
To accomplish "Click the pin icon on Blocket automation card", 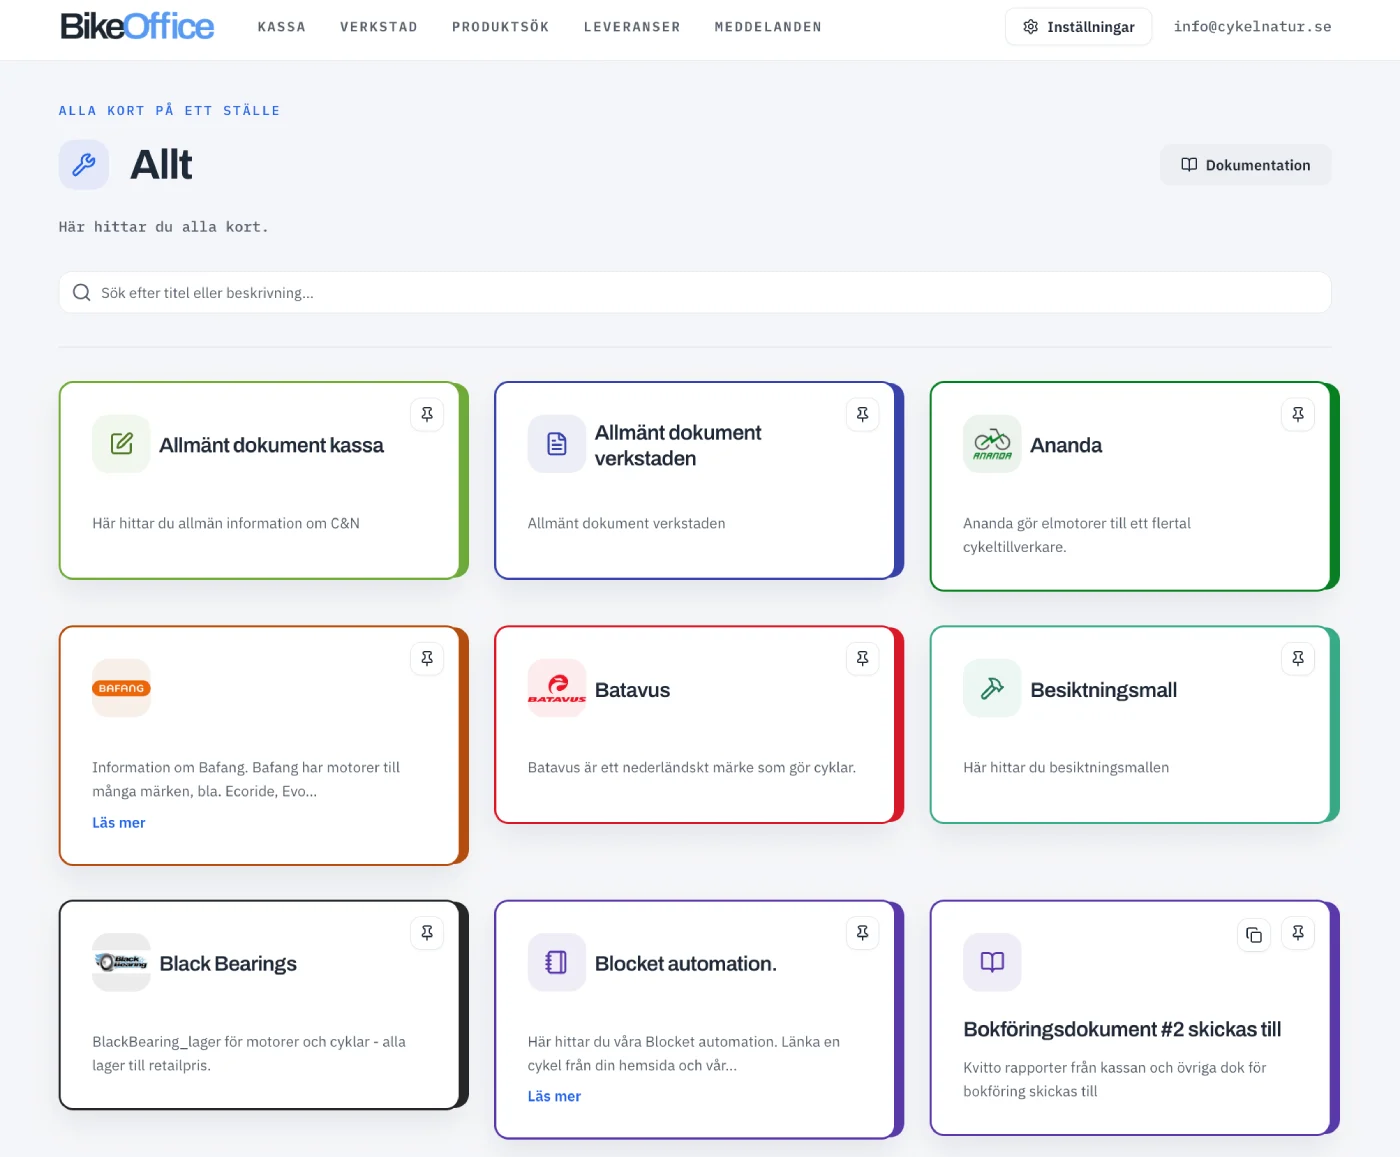I will pyautogui.click(x=862, y=932).
